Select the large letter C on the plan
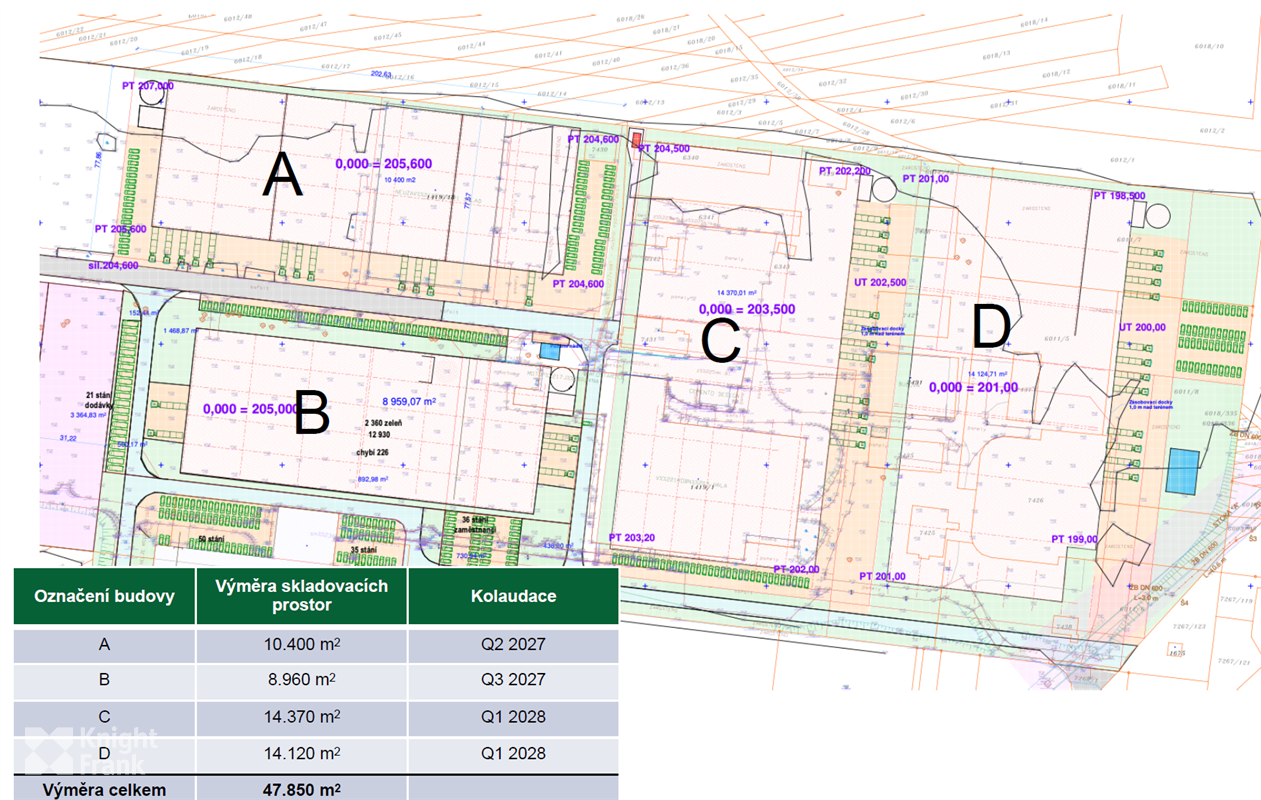 [x=720, y=340]
